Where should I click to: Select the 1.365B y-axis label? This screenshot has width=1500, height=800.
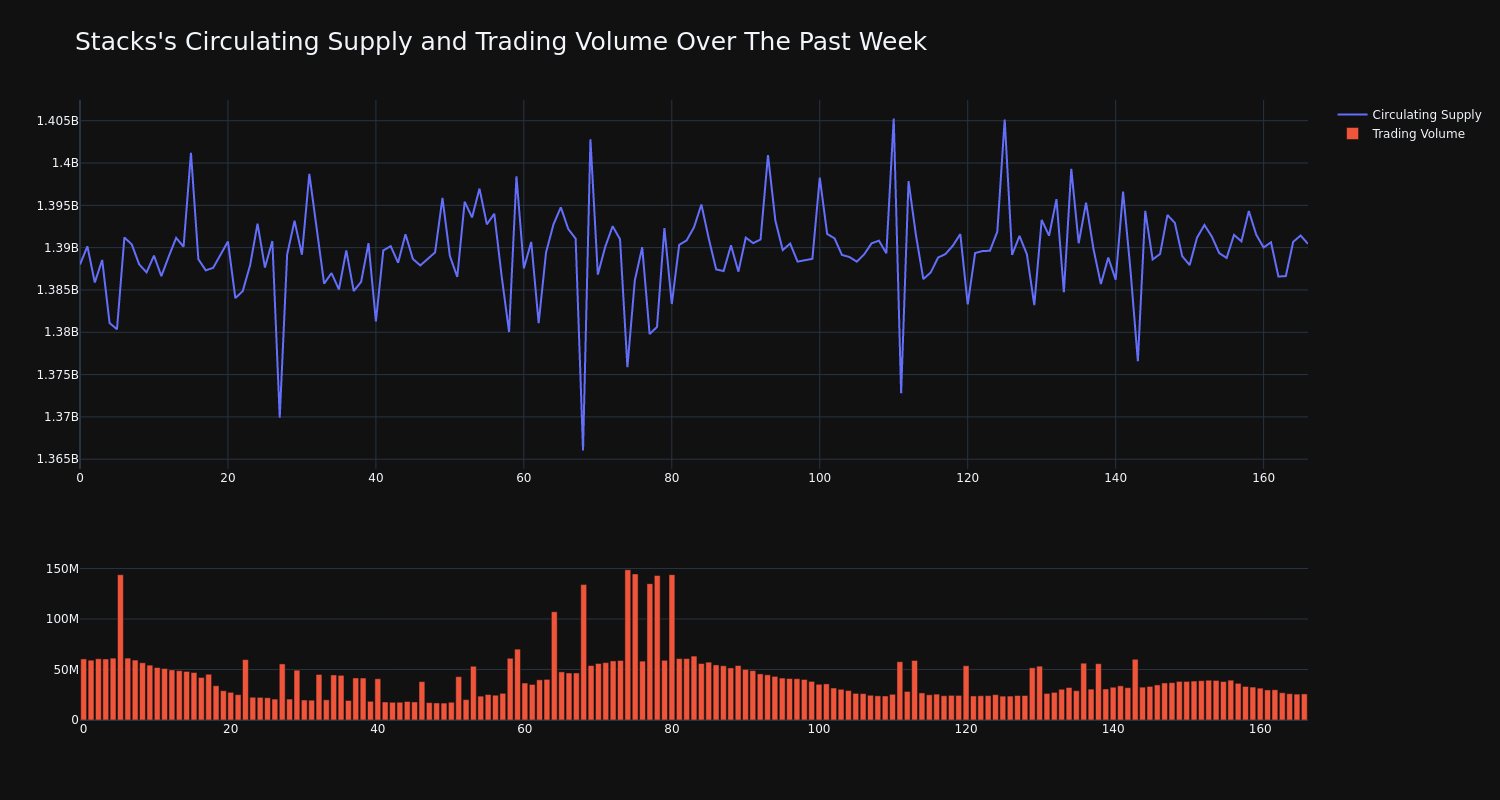click(57, 459)
